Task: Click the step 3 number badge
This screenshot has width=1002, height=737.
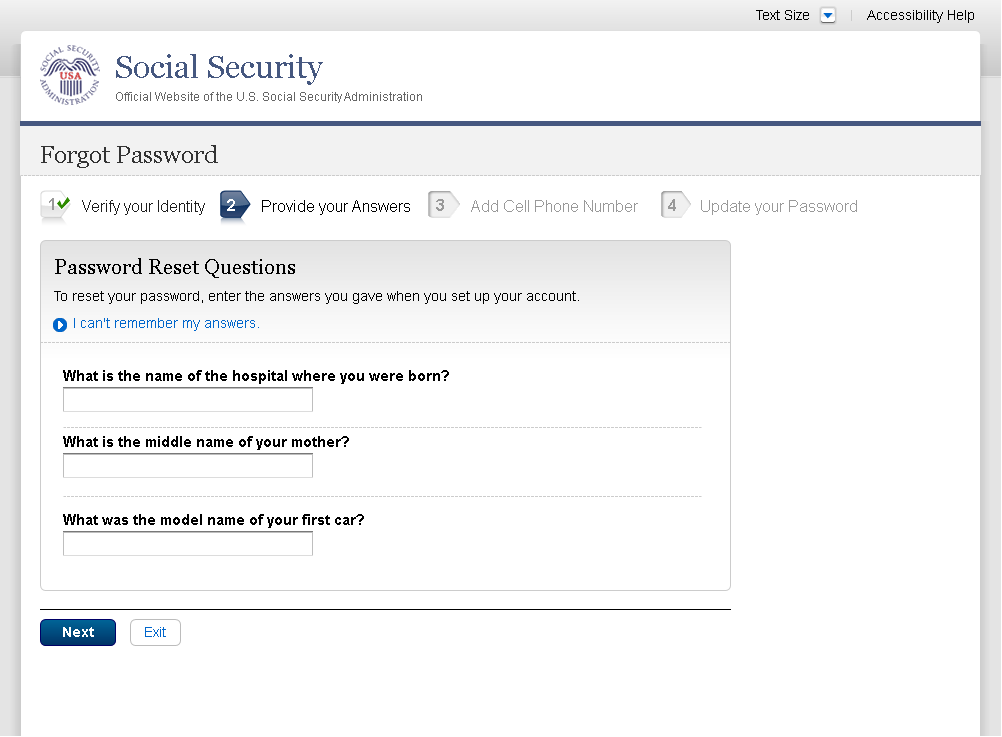Action: pos(441,205)
